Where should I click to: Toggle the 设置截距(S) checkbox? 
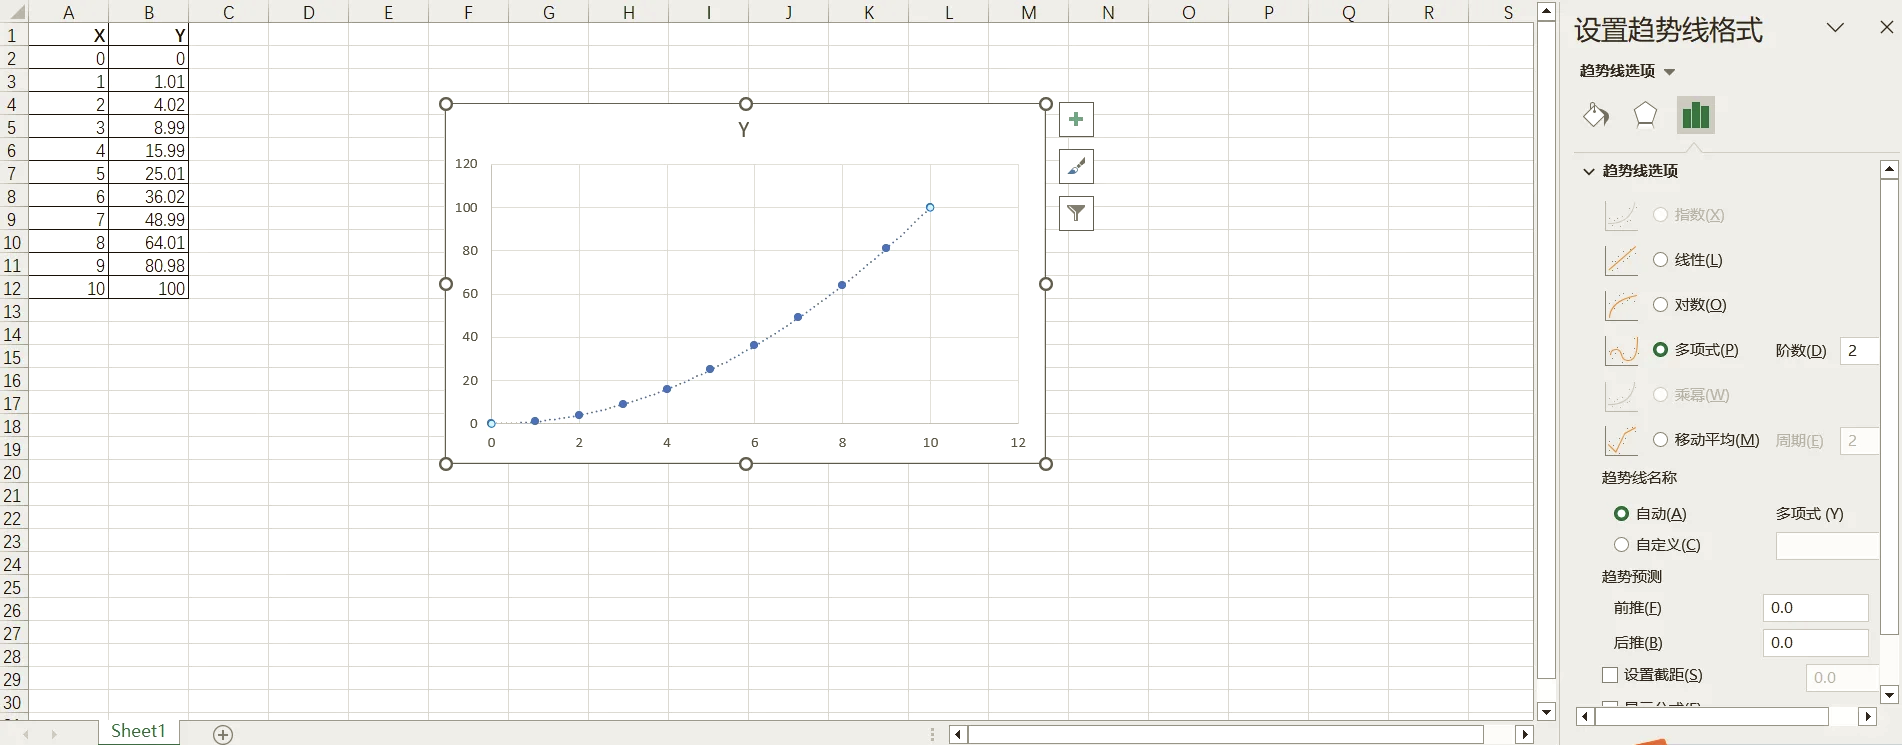tap(1610, 675)
